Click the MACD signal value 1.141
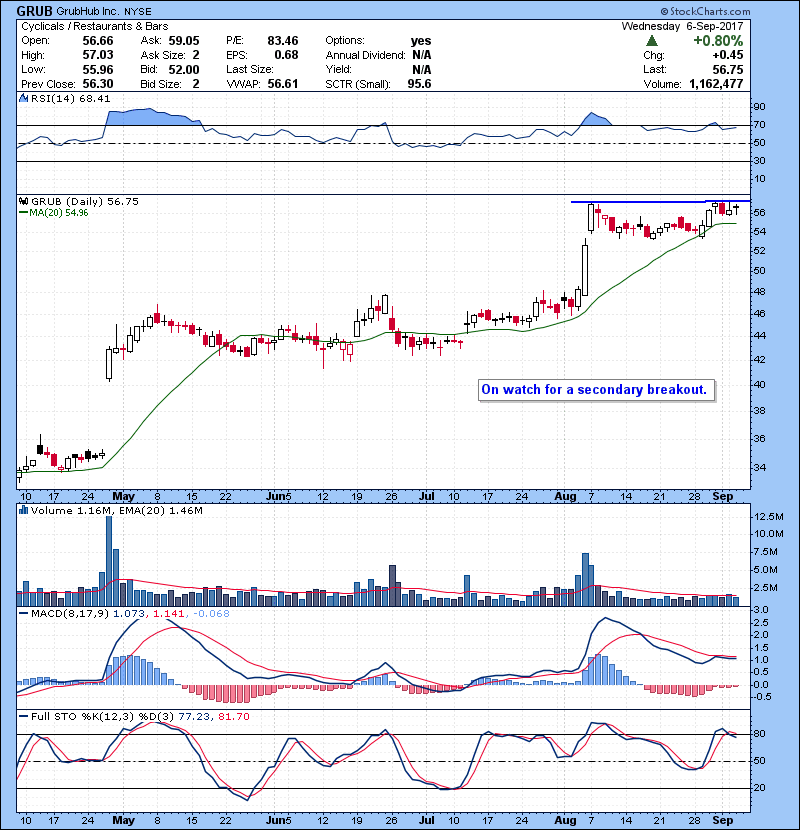The height and width of the screenshot is (830, 800). click(x=168, y=614)
